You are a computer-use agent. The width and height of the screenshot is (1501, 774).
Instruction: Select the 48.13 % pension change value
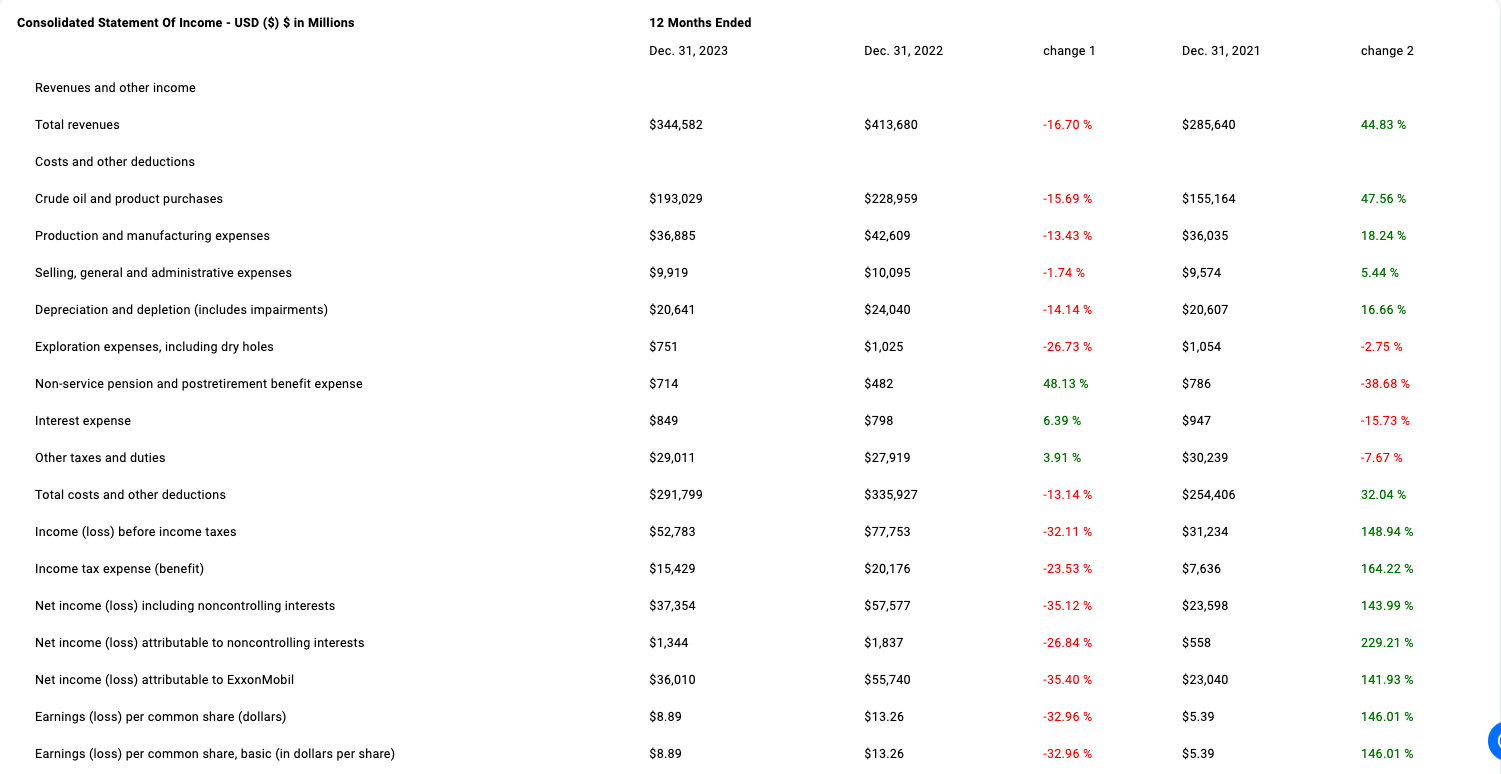coord(1065,384)
